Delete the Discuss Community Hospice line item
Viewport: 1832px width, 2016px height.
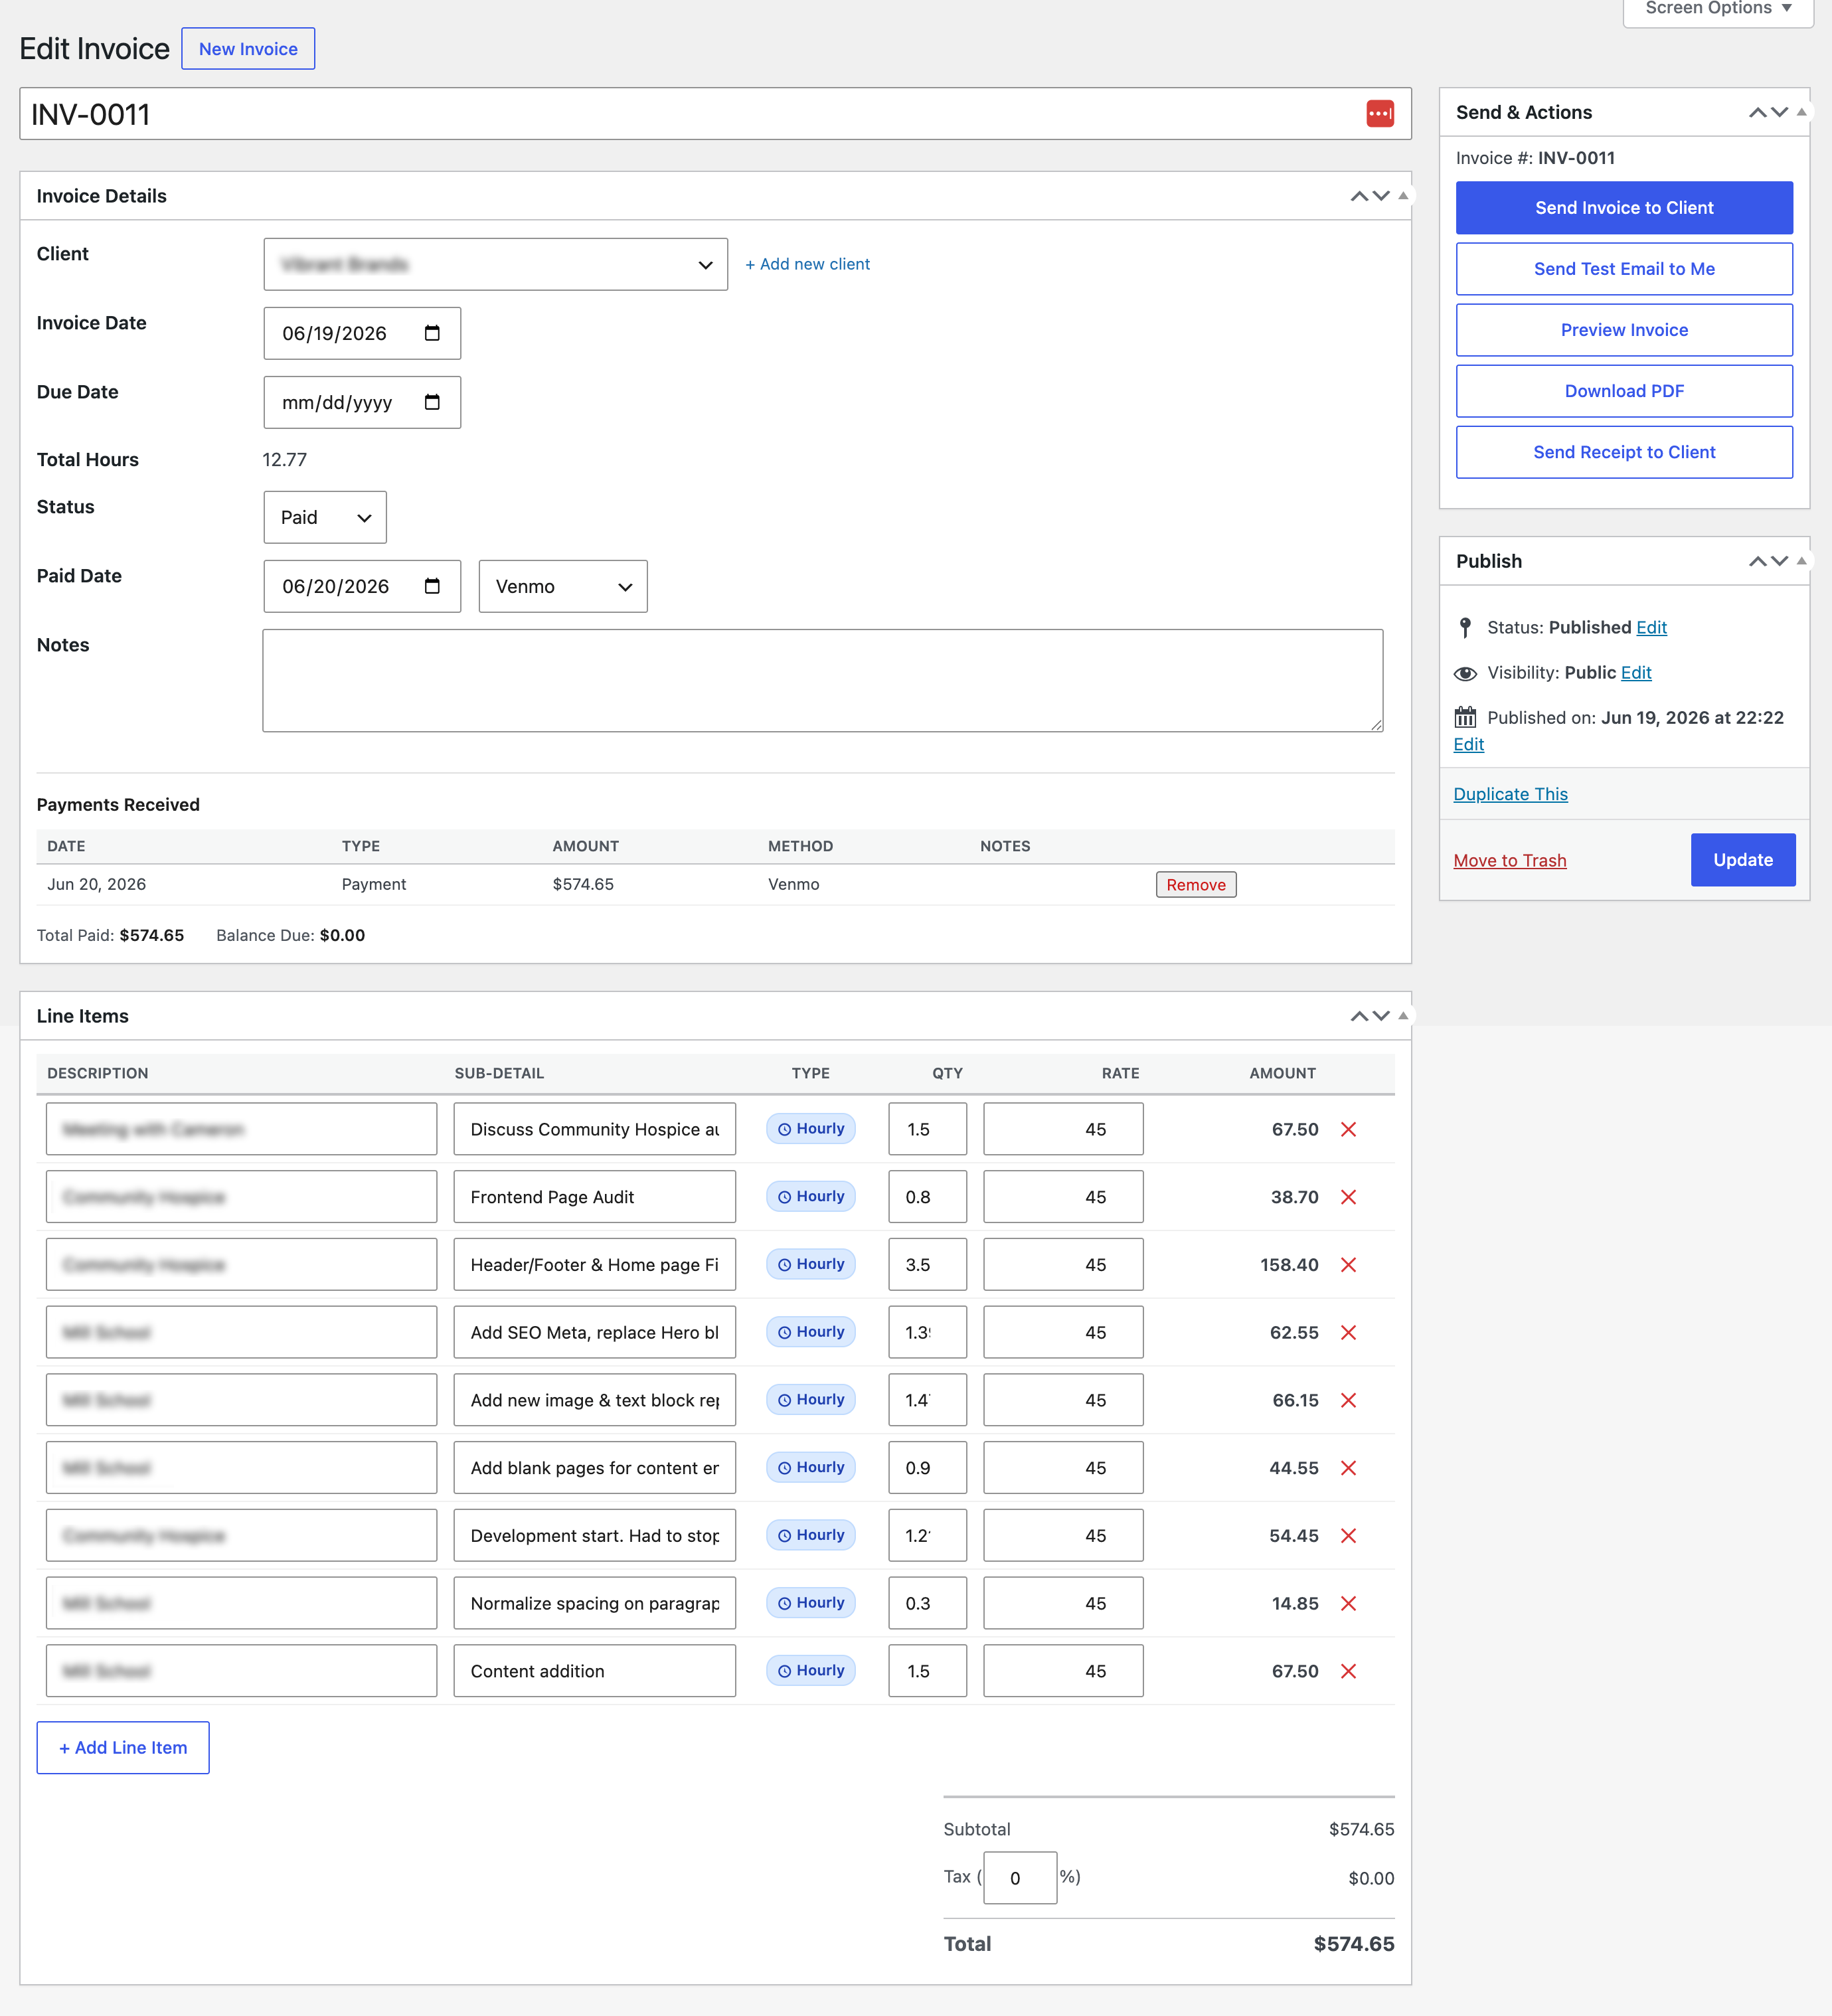[x=1348, y=1129]
